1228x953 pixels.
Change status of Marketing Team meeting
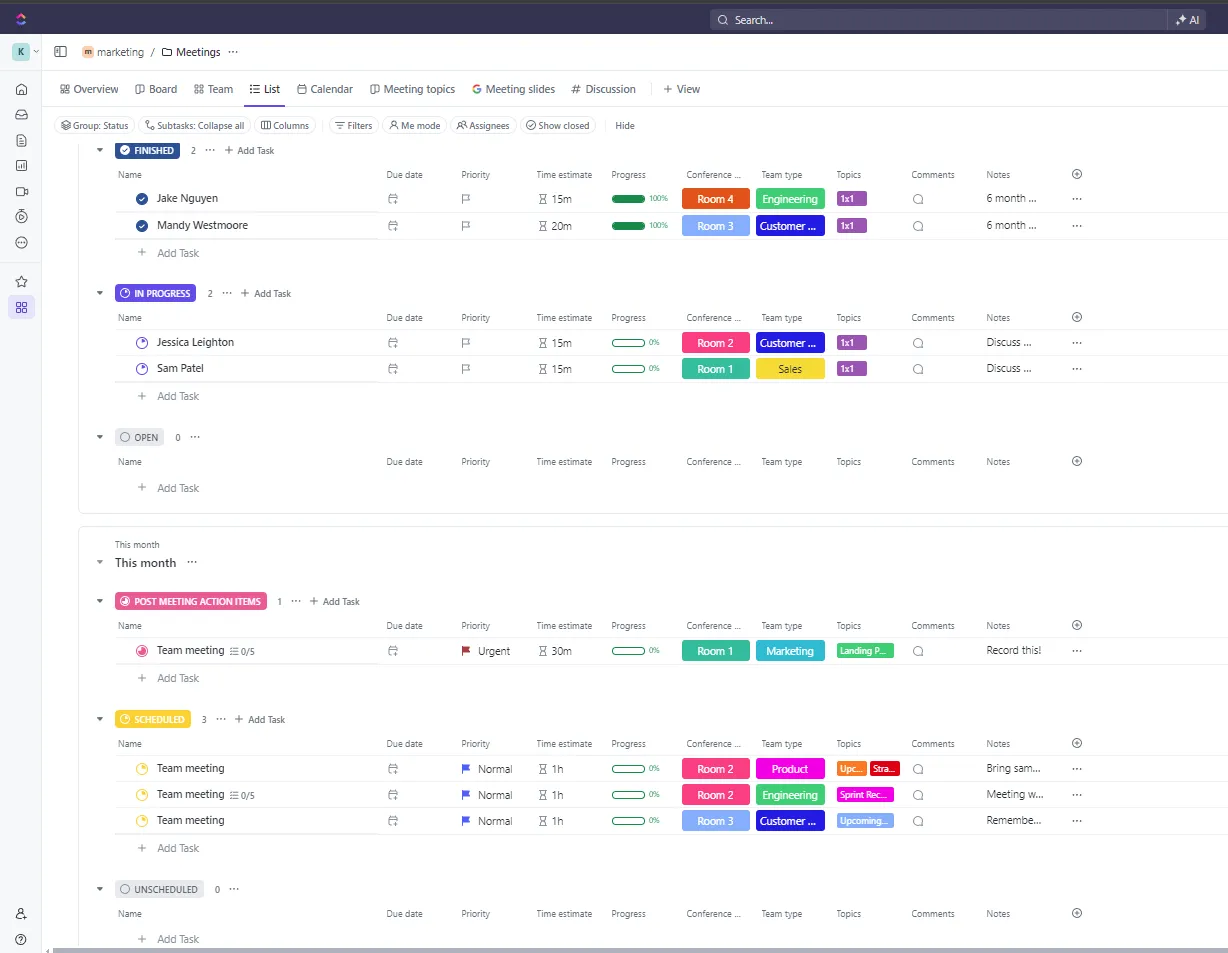click(142, 651)
